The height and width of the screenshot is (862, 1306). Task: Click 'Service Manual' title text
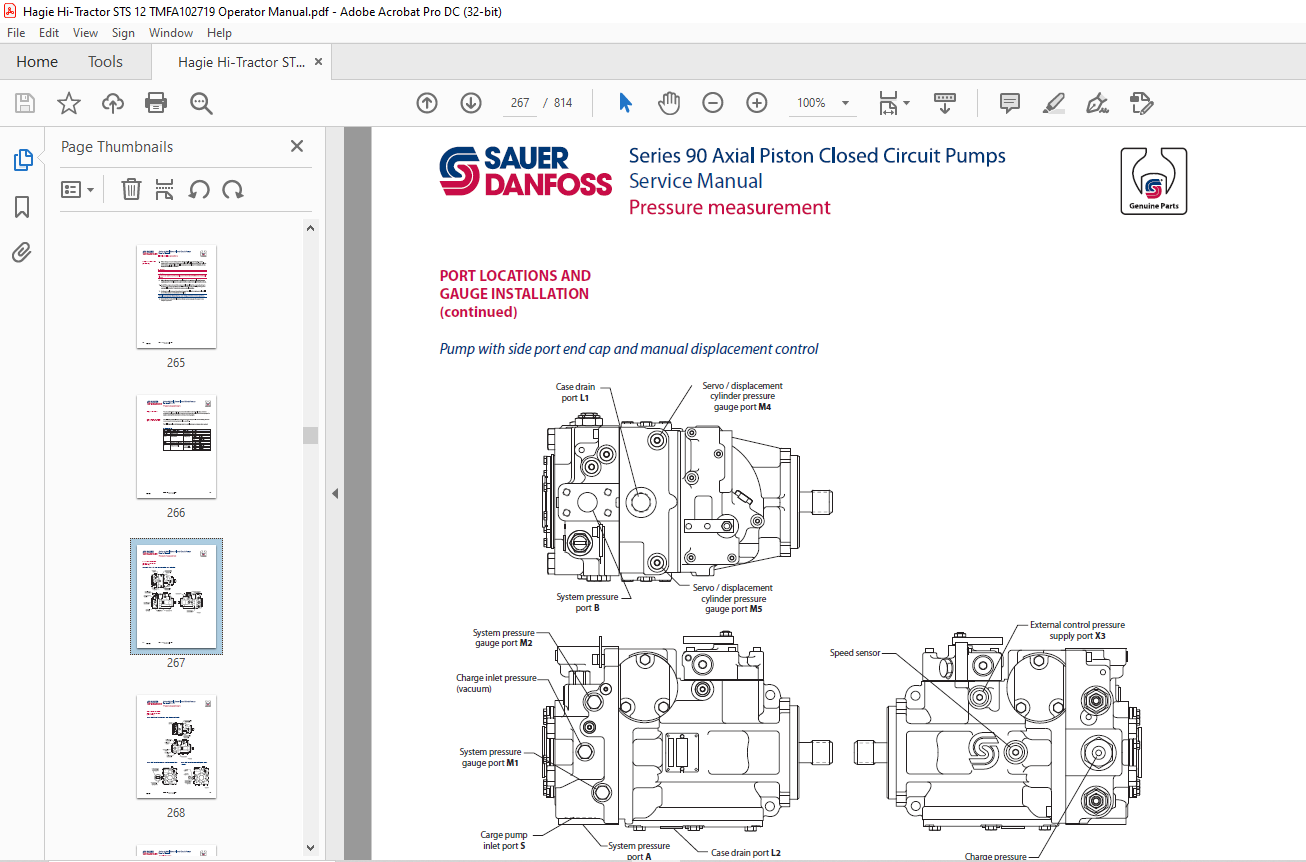coord(695,181)
